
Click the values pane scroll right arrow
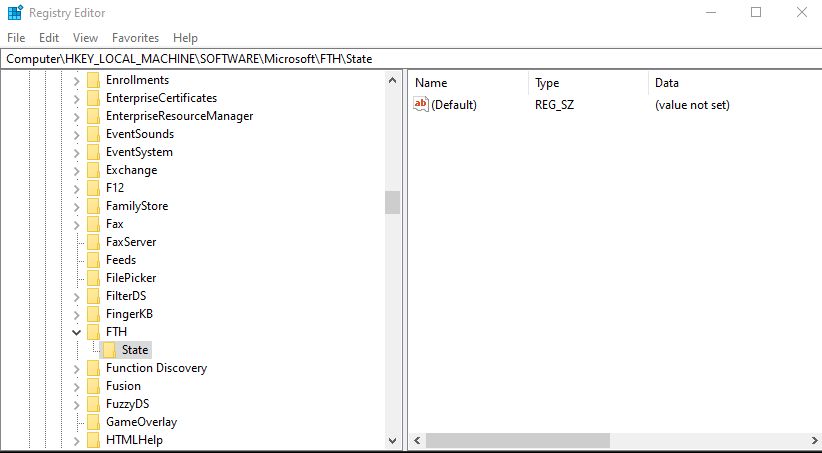(814, 440)
